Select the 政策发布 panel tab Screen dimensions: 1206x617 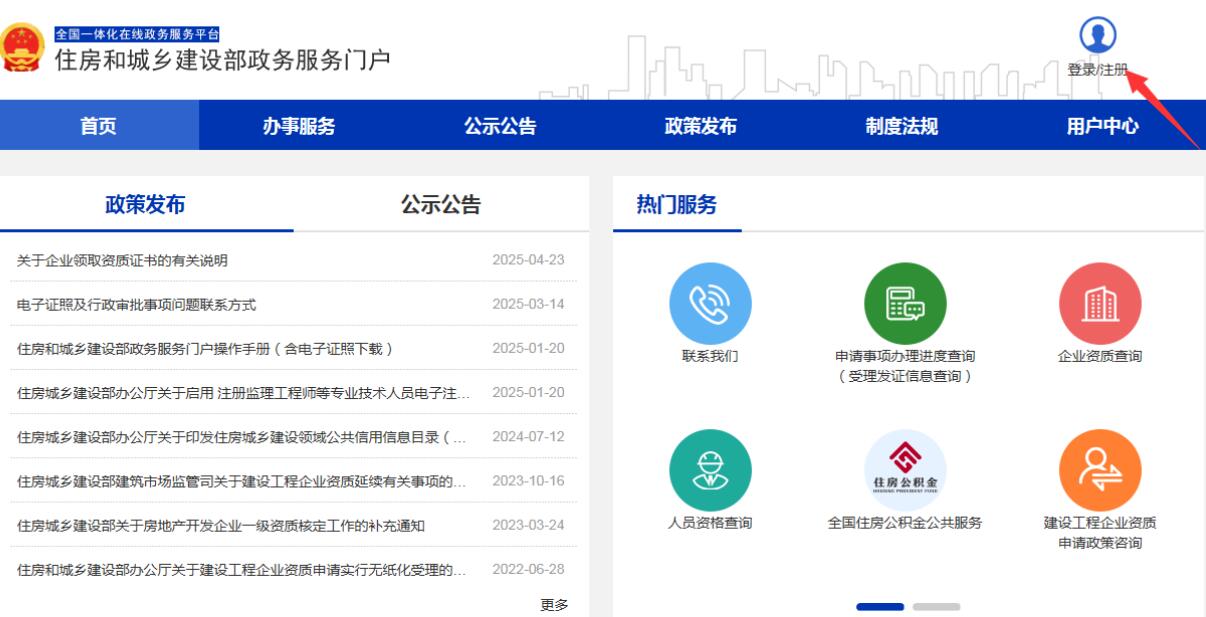pyautogui.click(x=145, y=205)
